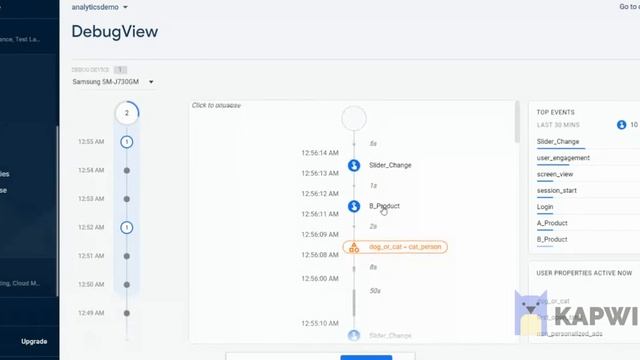Click the debug device count badge
This screenshot has width=640, height=360.
120,70
